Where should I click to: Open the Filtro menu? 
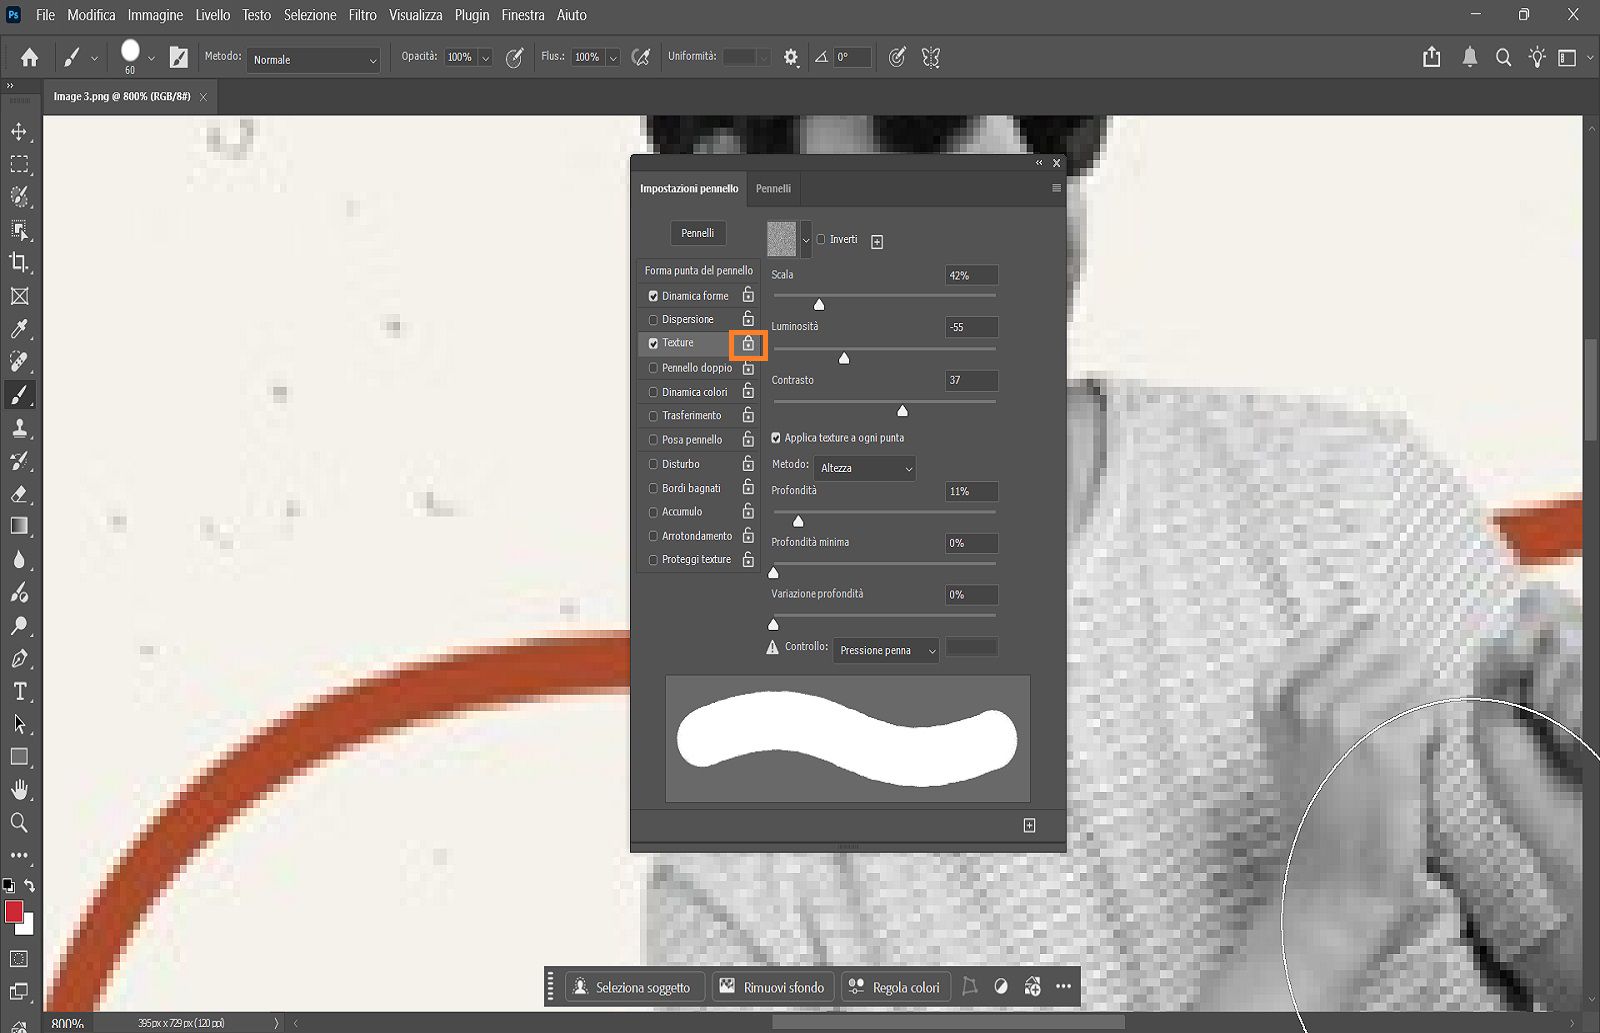coord(361,15)
